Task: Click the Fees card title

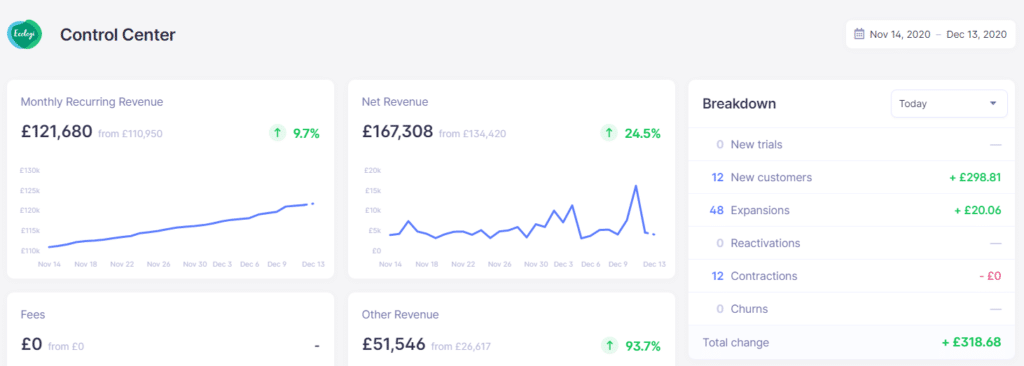Action: 33,314
